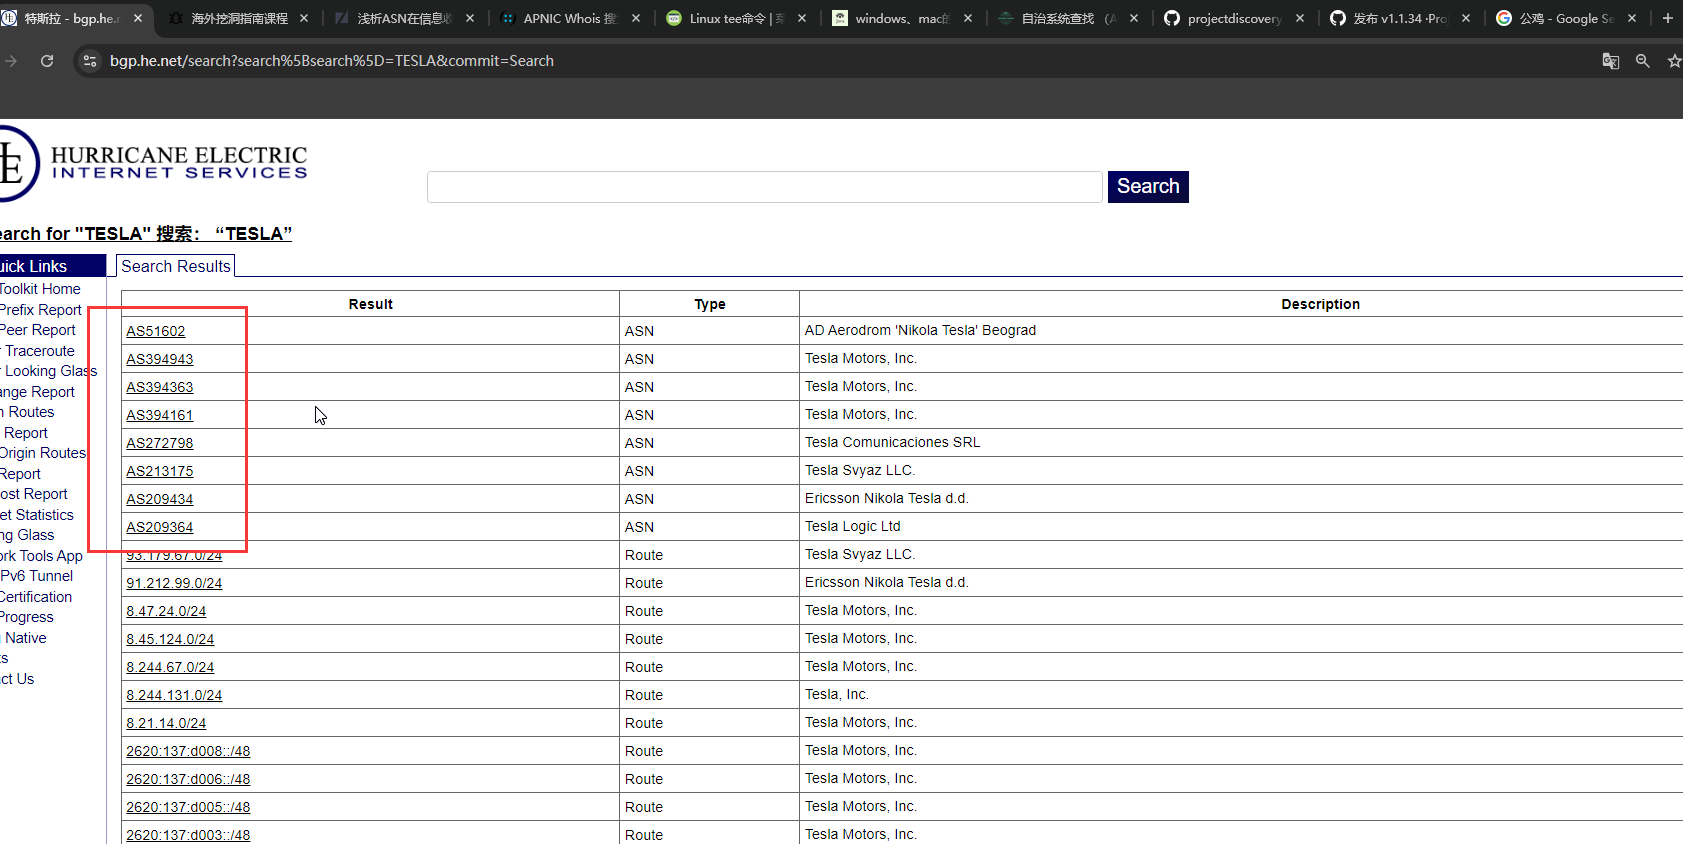Click the Search button

point(1148,186)
